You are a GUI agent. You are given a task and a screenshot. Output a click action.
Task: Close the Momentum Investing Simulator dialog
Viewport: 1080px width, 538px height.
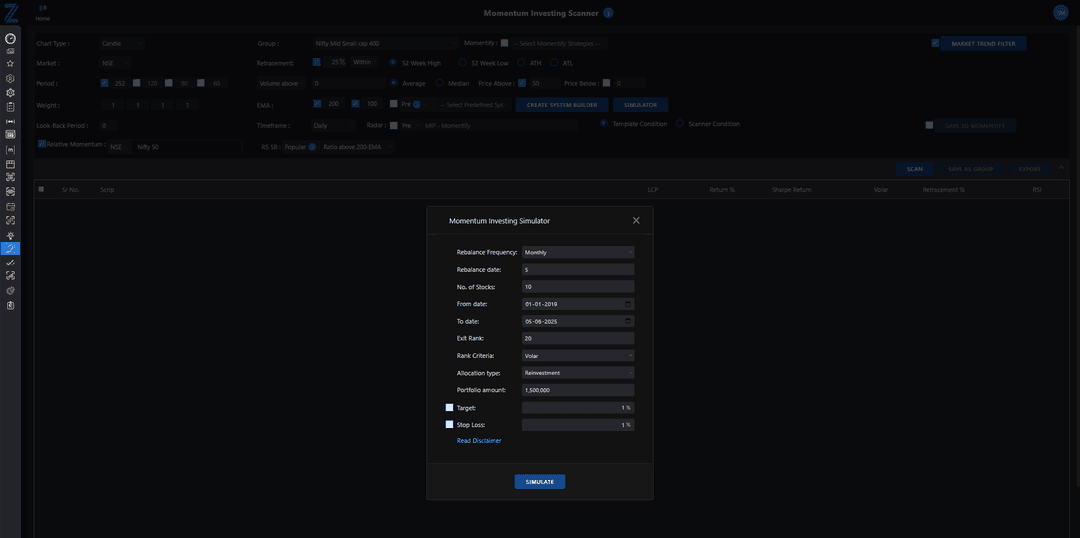636,220
